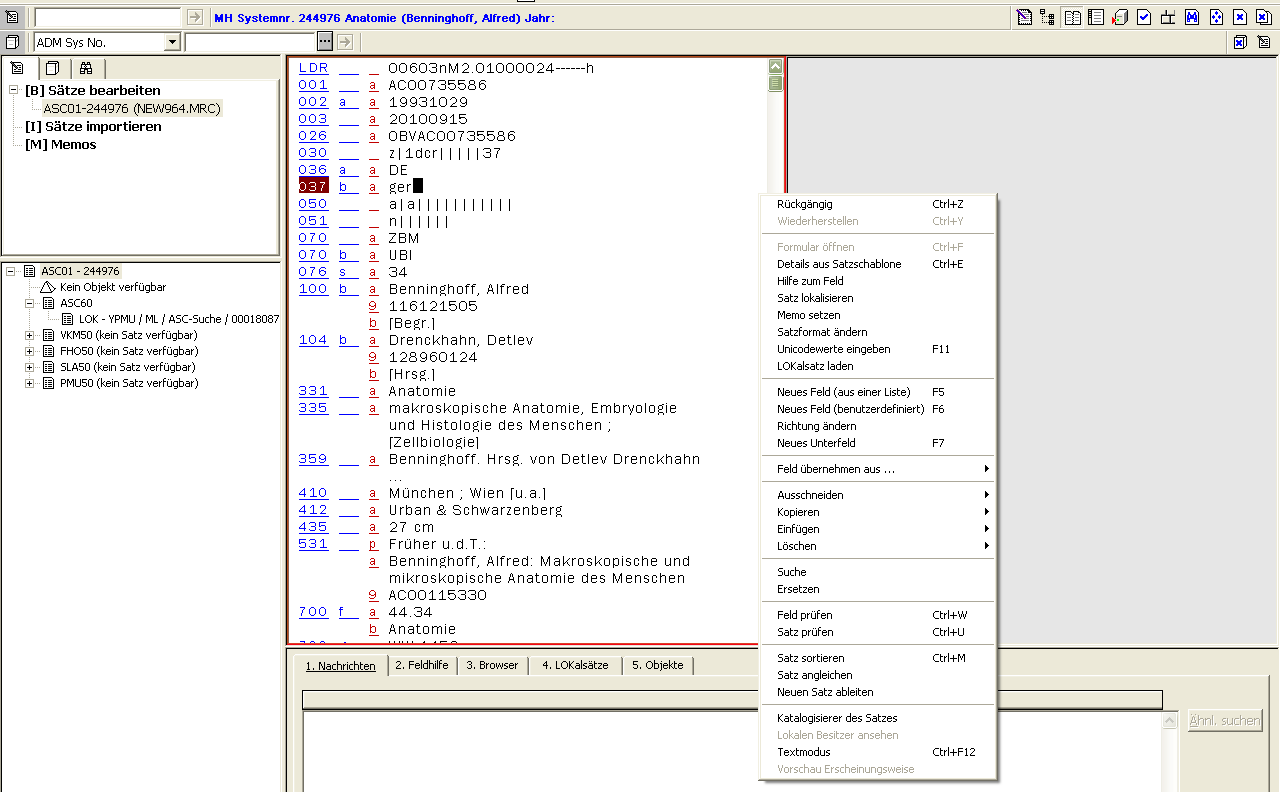
Task: Click the close all records stacked X icon
Action: tap(1264, 17)
